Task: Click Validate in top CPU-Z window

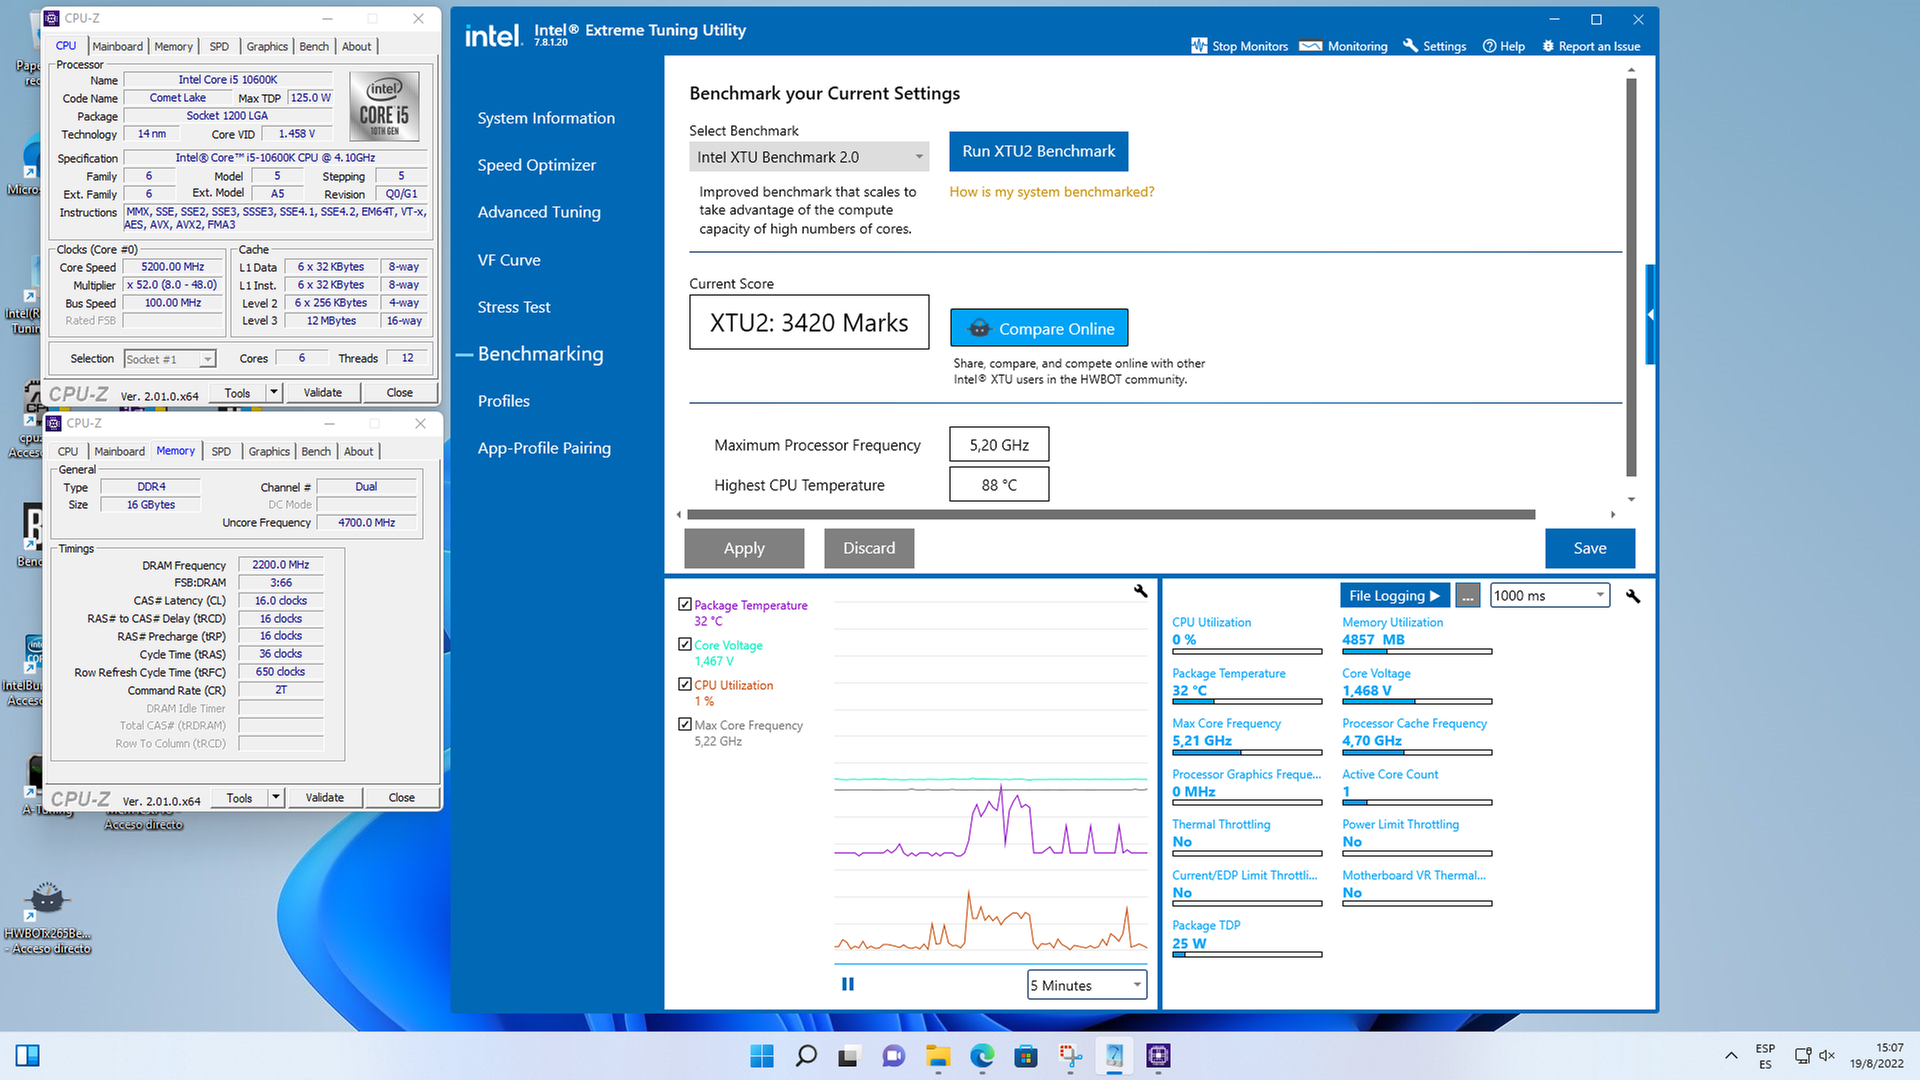Action: pos(322,393)
